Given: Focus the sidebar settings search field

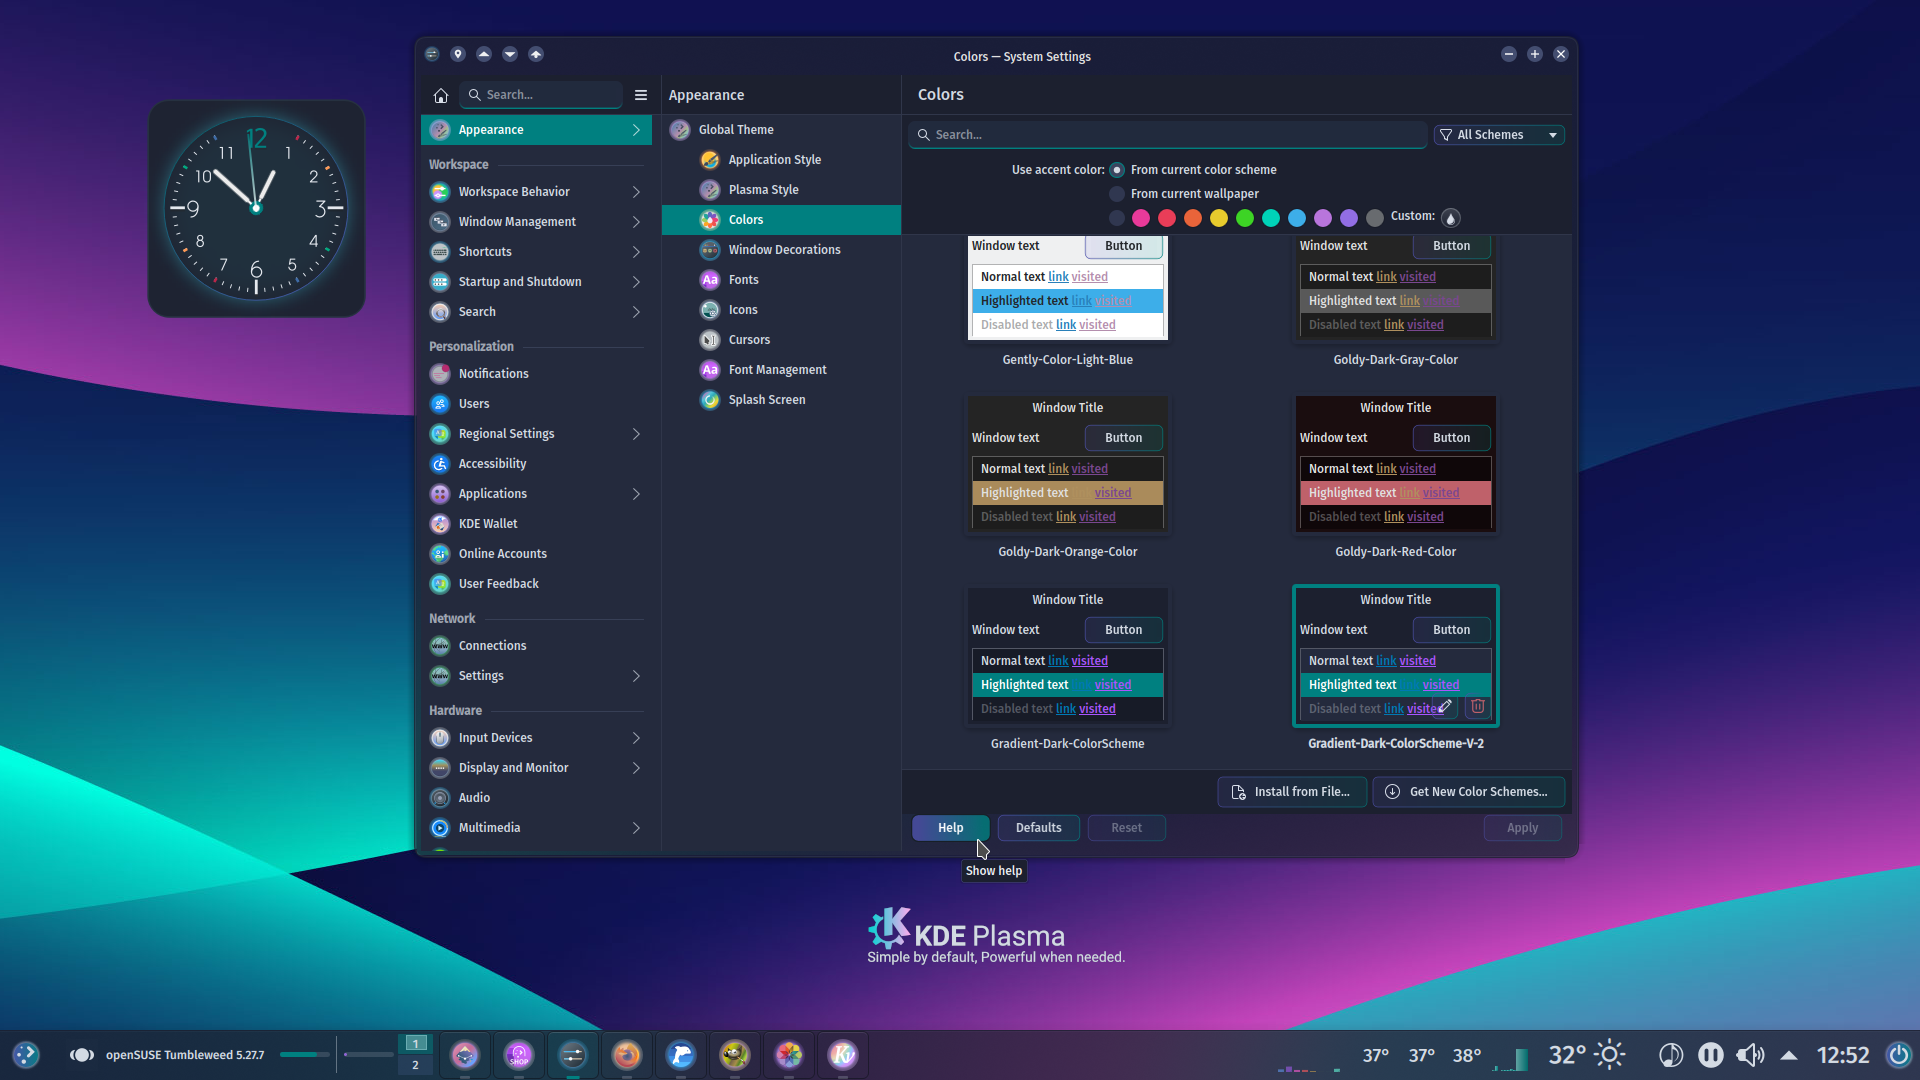Looking at the screenshot, I should 541,95.
